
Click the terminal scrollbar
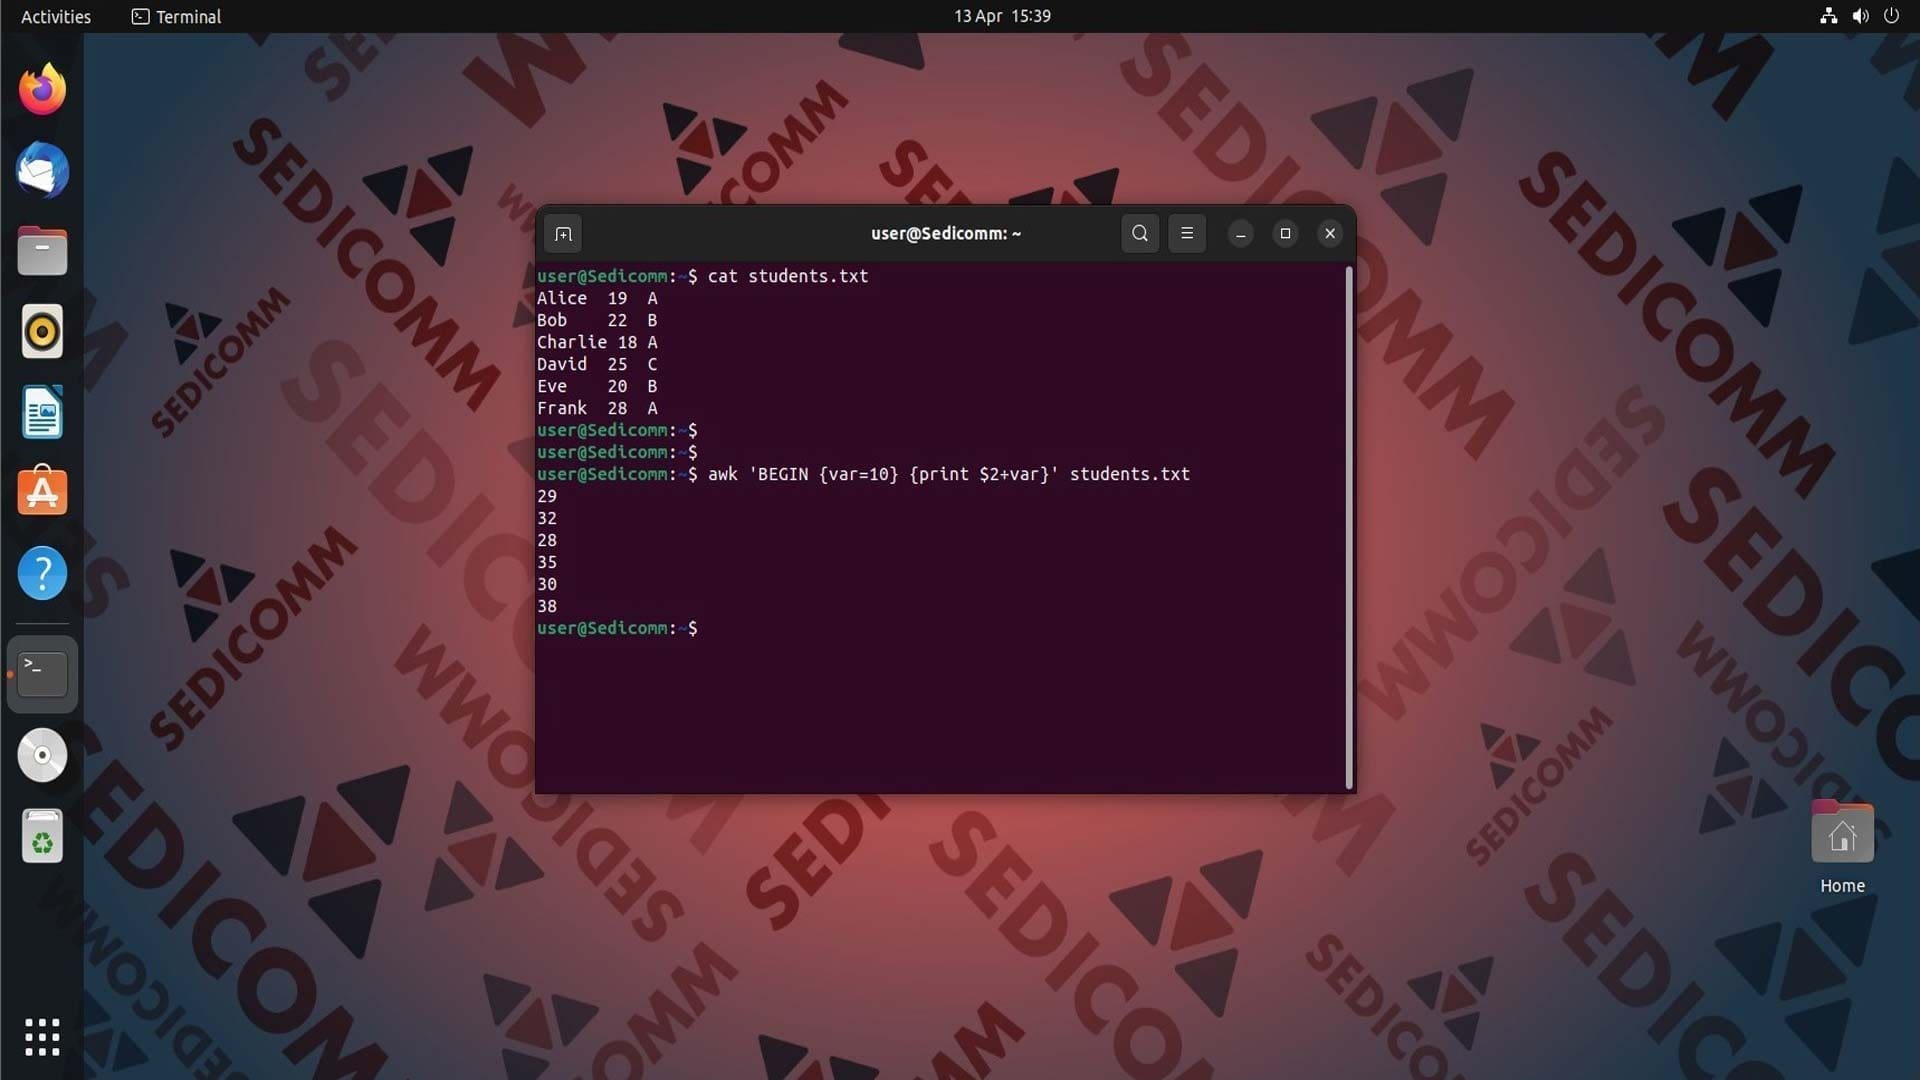click(1349, 527)
